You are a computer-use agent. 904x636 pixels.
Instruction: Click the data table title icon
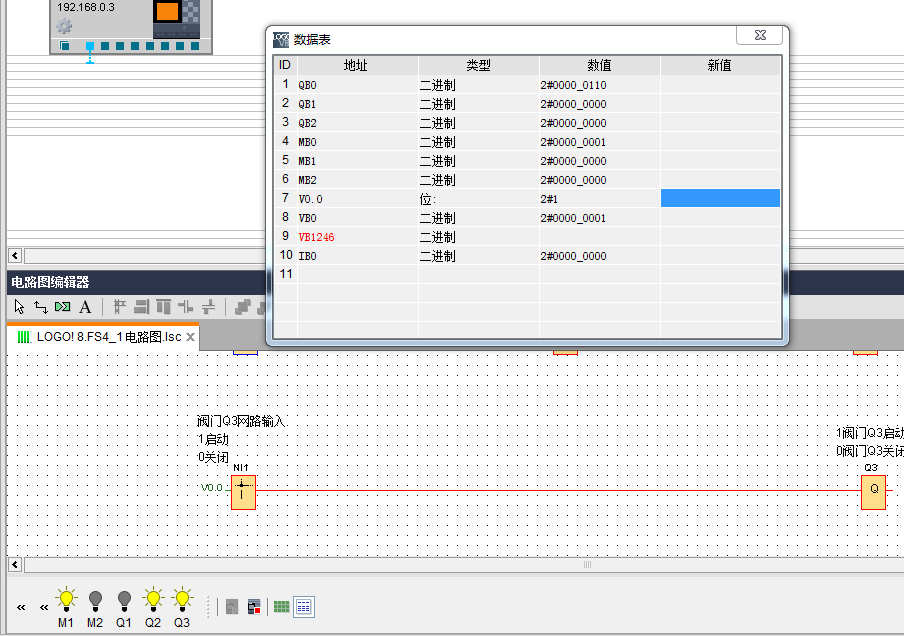point(281,39)
